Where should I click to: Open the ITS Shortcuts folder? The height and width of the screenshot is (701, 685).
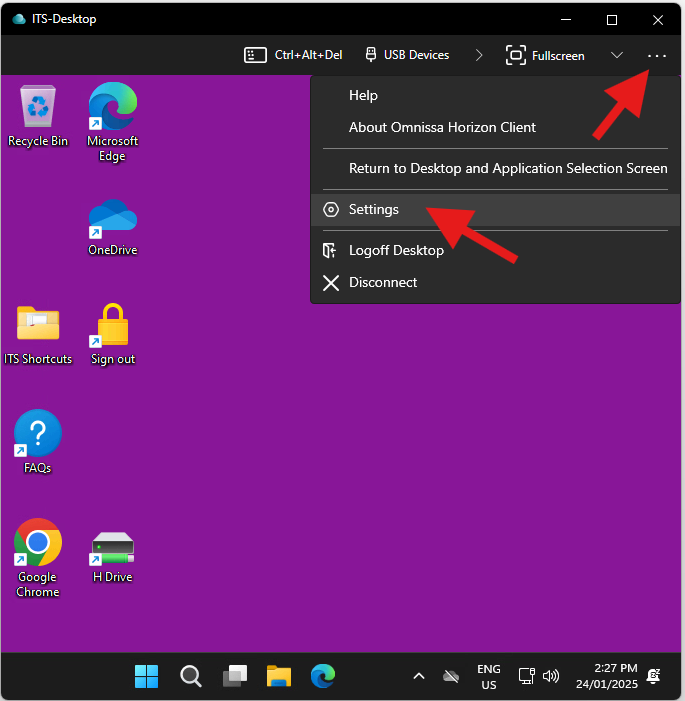coord(38,326)
